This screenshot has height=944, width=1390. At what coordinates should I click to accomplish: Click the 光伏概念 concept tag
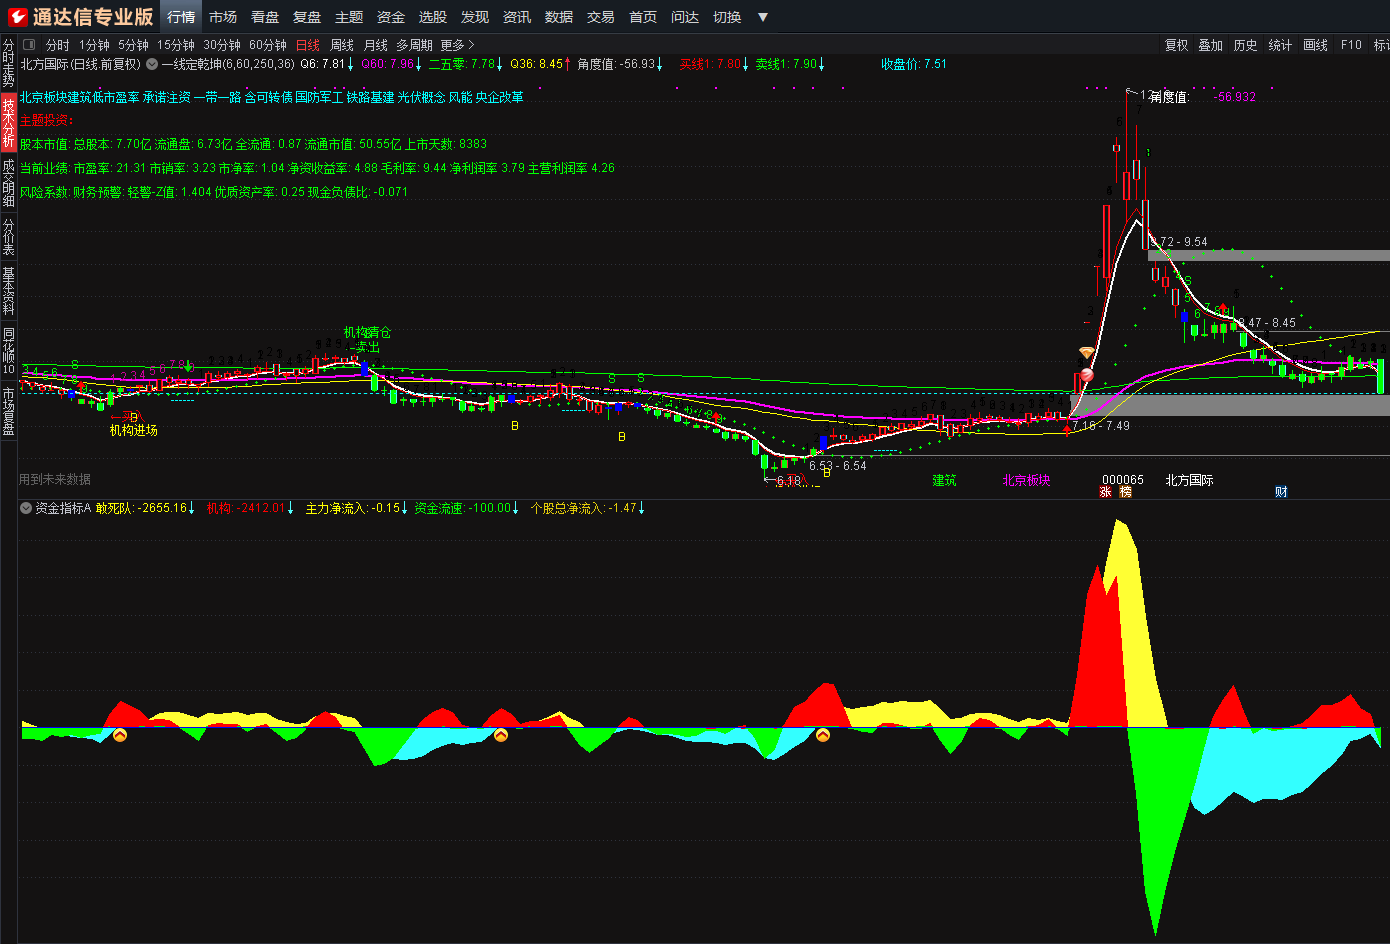click(x=421, y=97)
